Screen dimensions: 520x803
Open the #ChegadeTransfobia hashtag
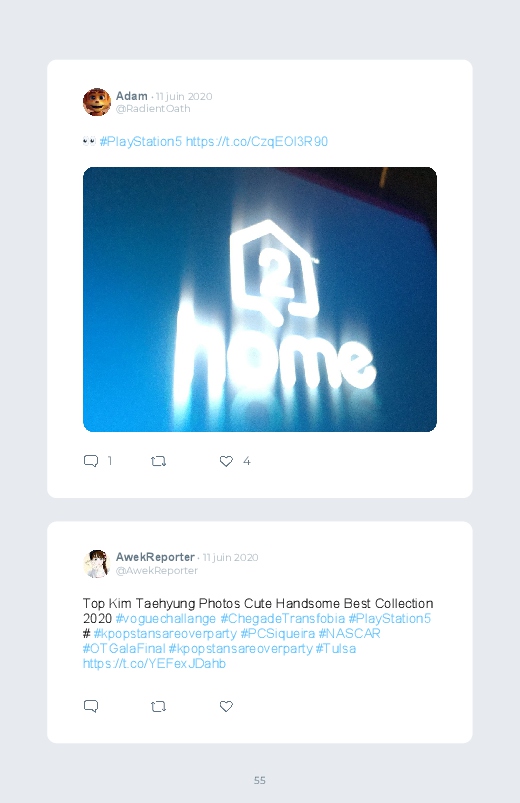point(282,619)
